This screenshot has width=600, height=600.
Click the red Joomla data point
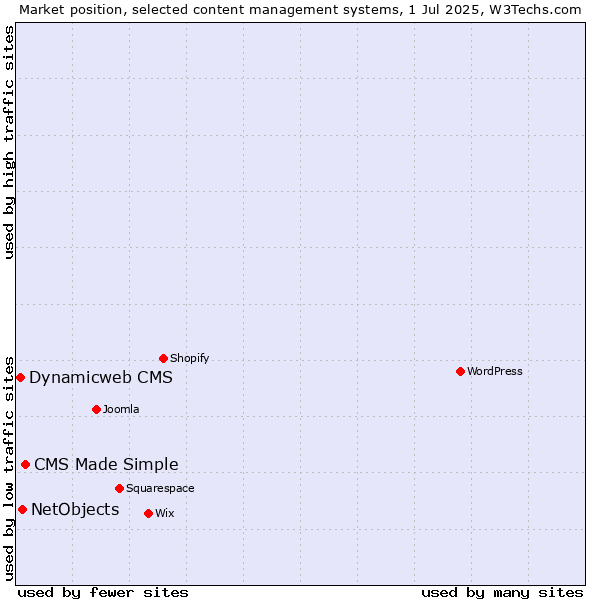pos(96,409)
